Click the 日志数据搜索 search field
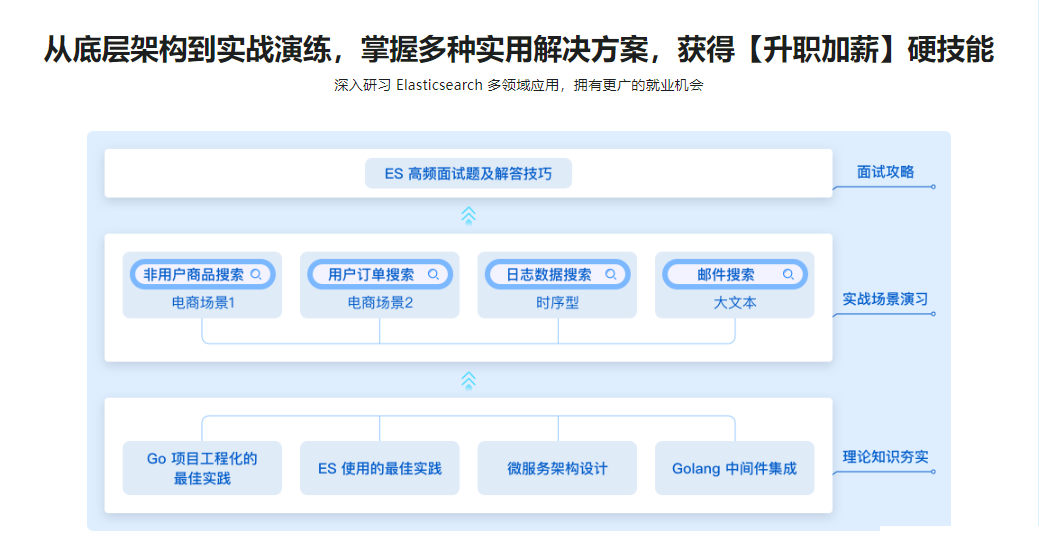This screenshot has width=1039, height=549. 549,274
